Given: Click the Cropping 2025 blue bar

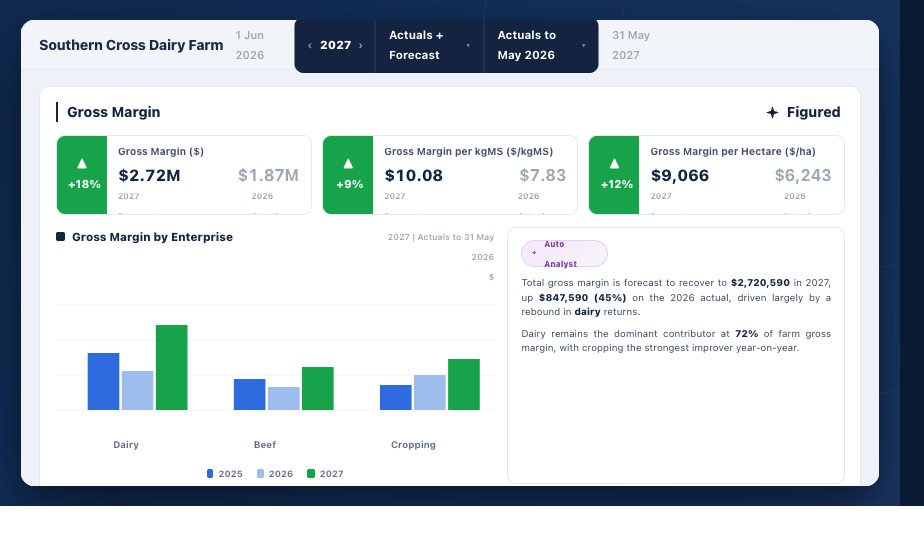Looking at the screenshot, I should pos(395,397).
